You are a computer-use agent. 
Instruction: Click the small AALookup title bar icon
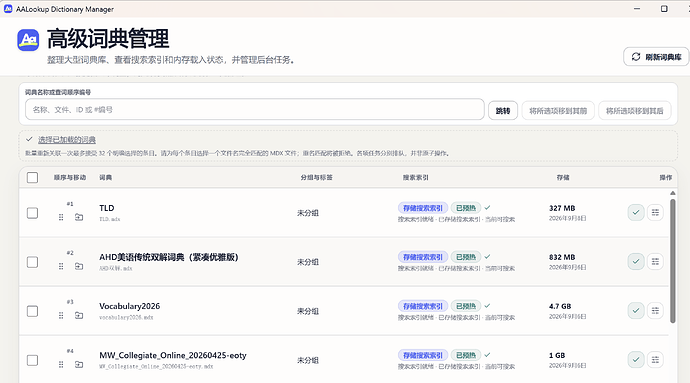[x=8, y=8]
